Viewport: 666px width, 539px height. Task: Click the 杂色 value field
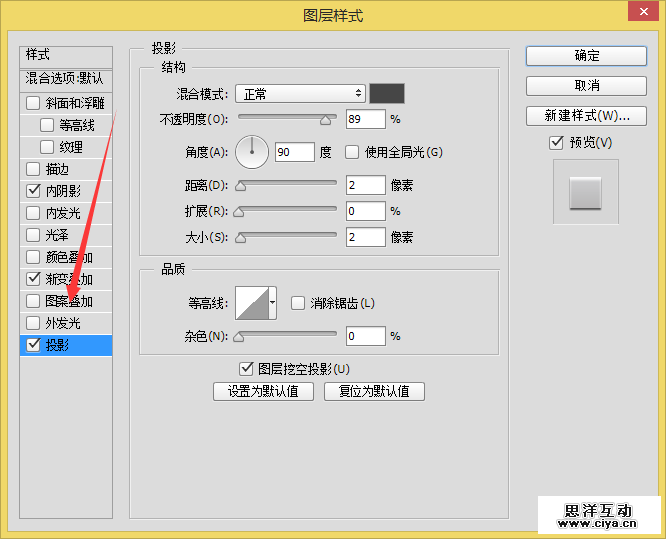[366, 336]
